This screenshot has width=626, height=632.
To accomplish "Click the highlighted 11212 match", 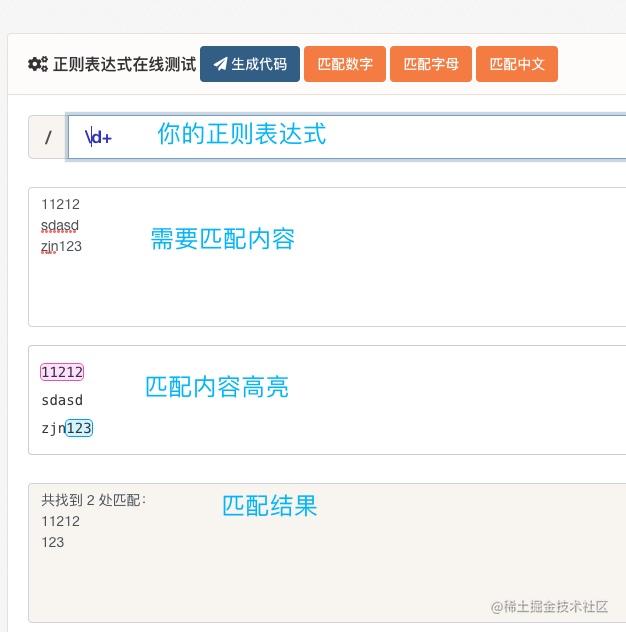I will [62, 372].
